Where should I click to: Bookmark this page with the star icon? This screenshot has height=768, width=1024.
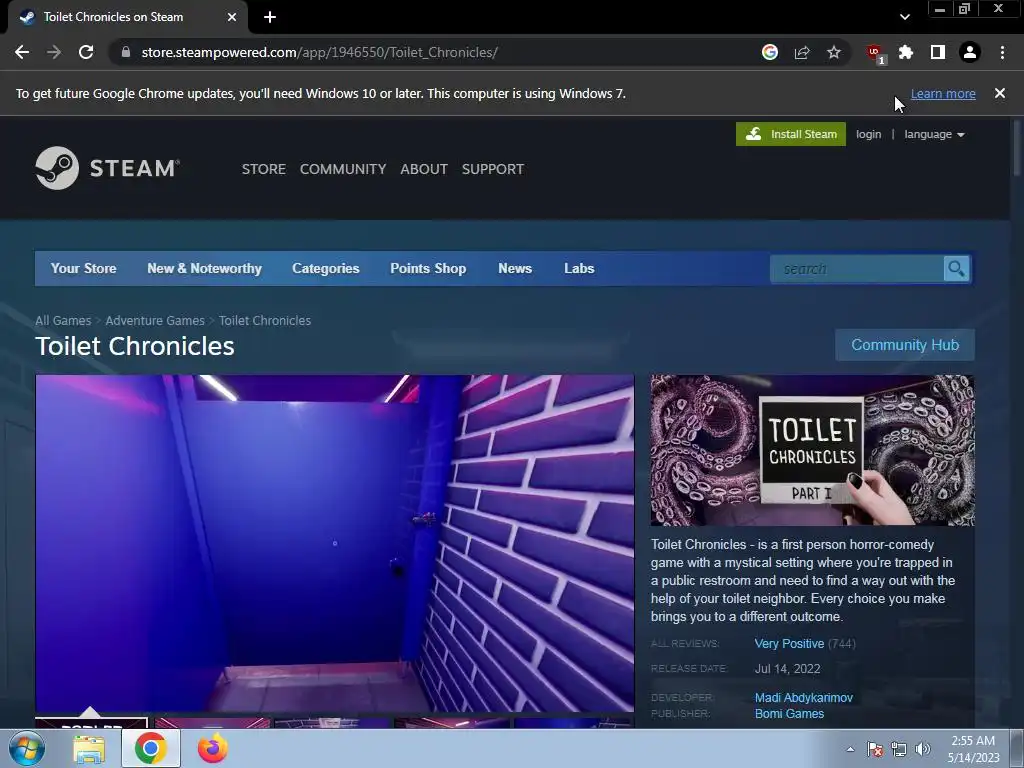pos(834,52)
